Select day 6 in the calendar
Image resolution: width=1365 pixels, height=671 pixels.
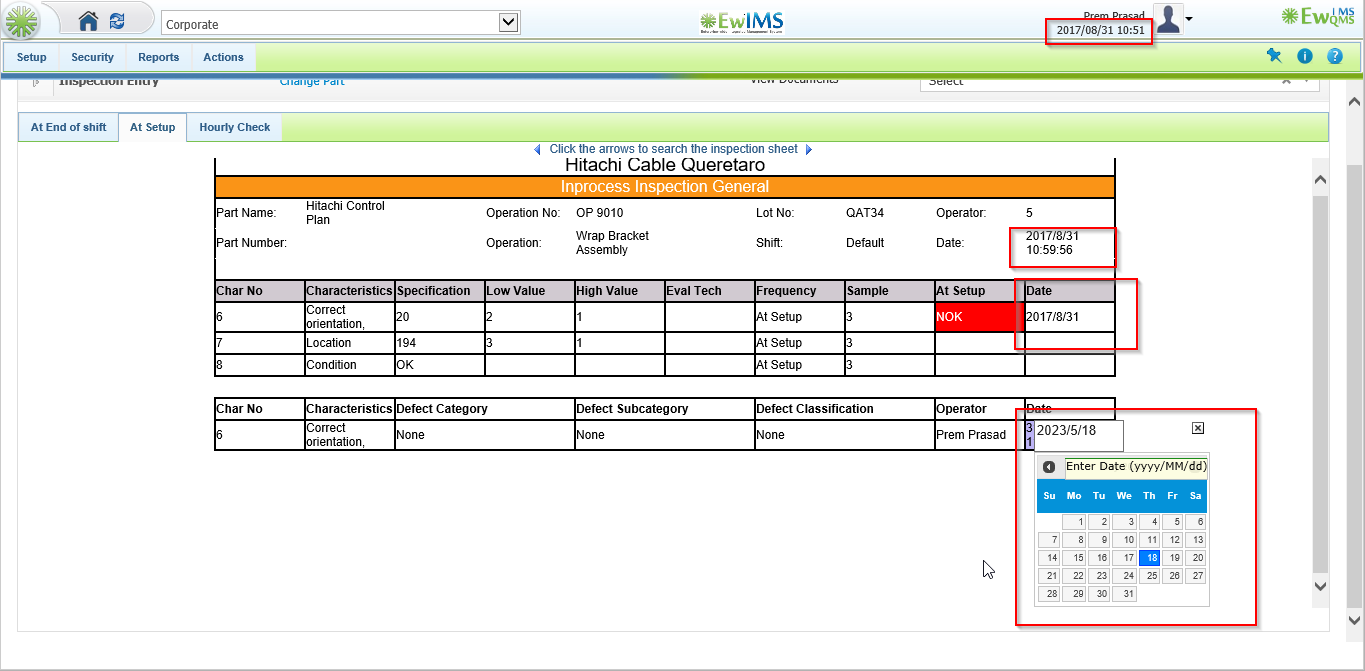(x=1195, y=522)
